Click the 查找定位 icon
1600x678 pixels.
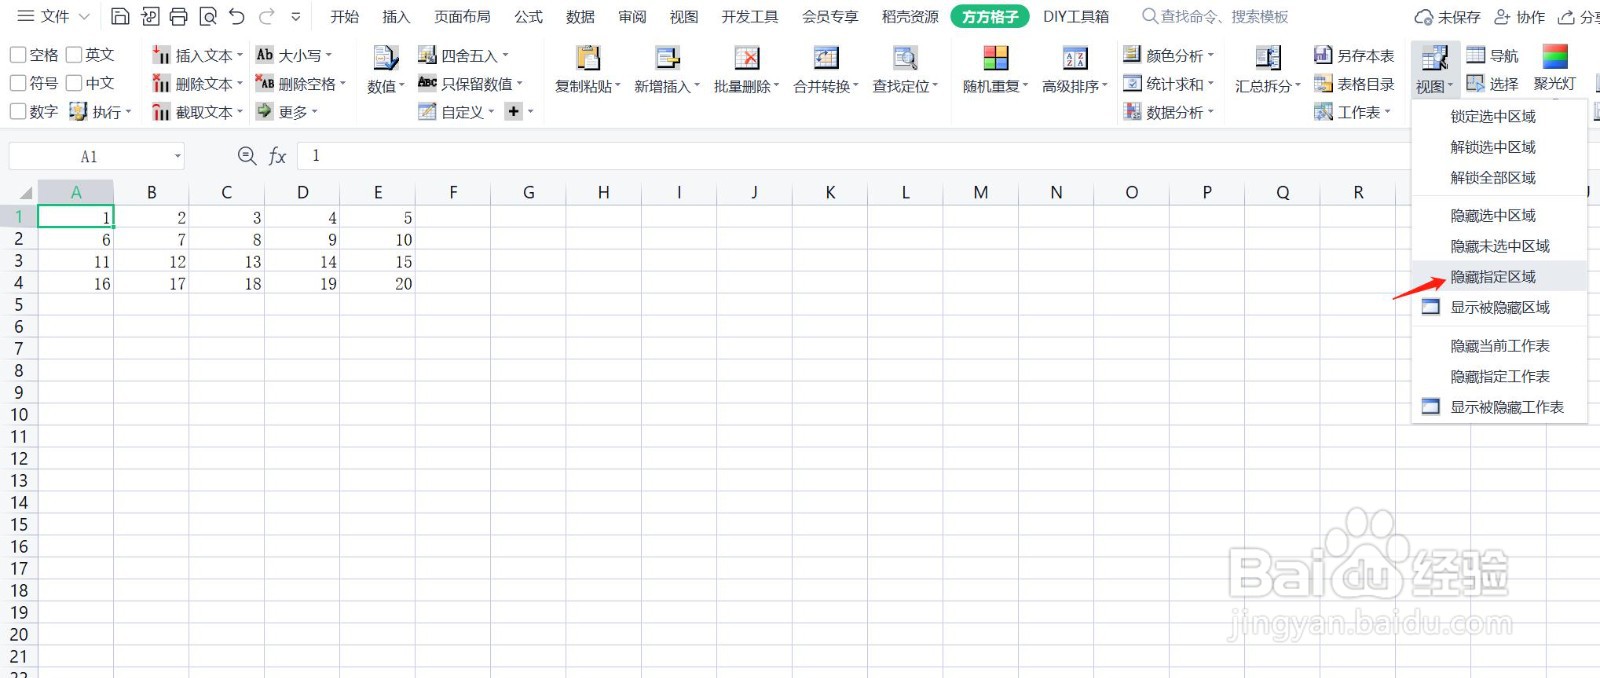pyautogui.click(x=905, y=57)
